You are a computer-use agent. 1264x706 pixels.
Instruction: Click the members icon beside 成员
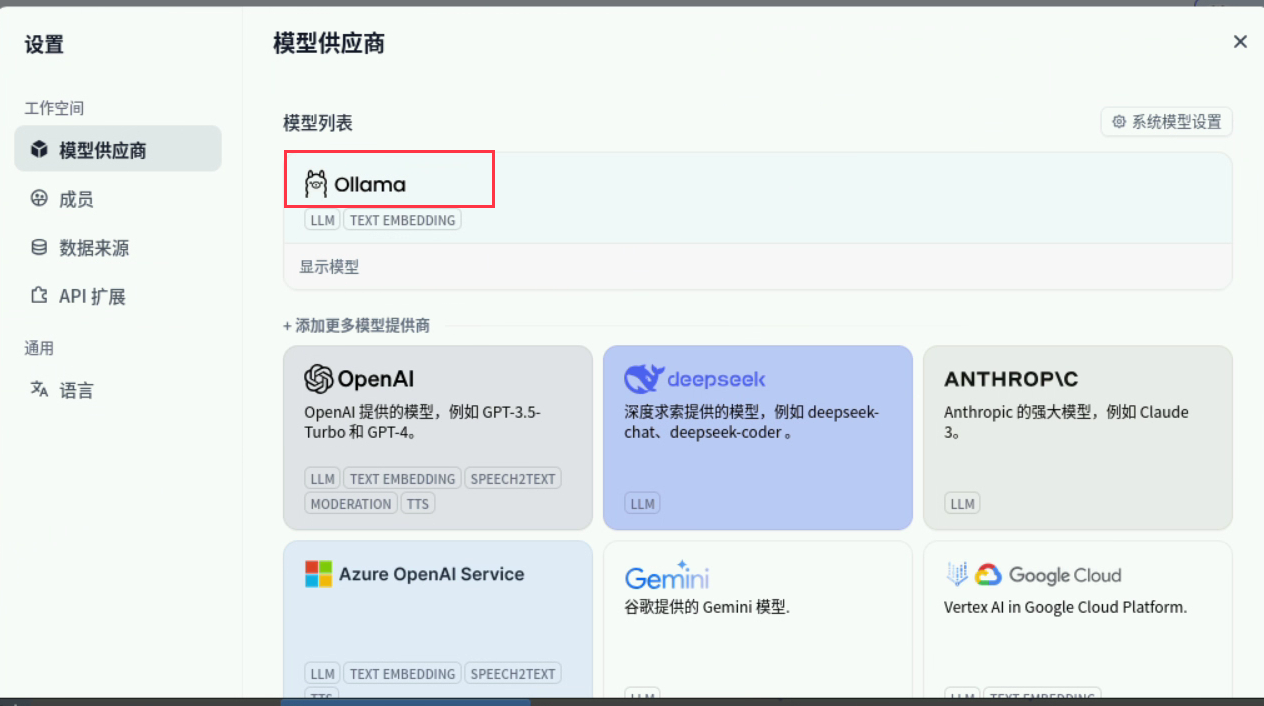(x=39, y=199)
